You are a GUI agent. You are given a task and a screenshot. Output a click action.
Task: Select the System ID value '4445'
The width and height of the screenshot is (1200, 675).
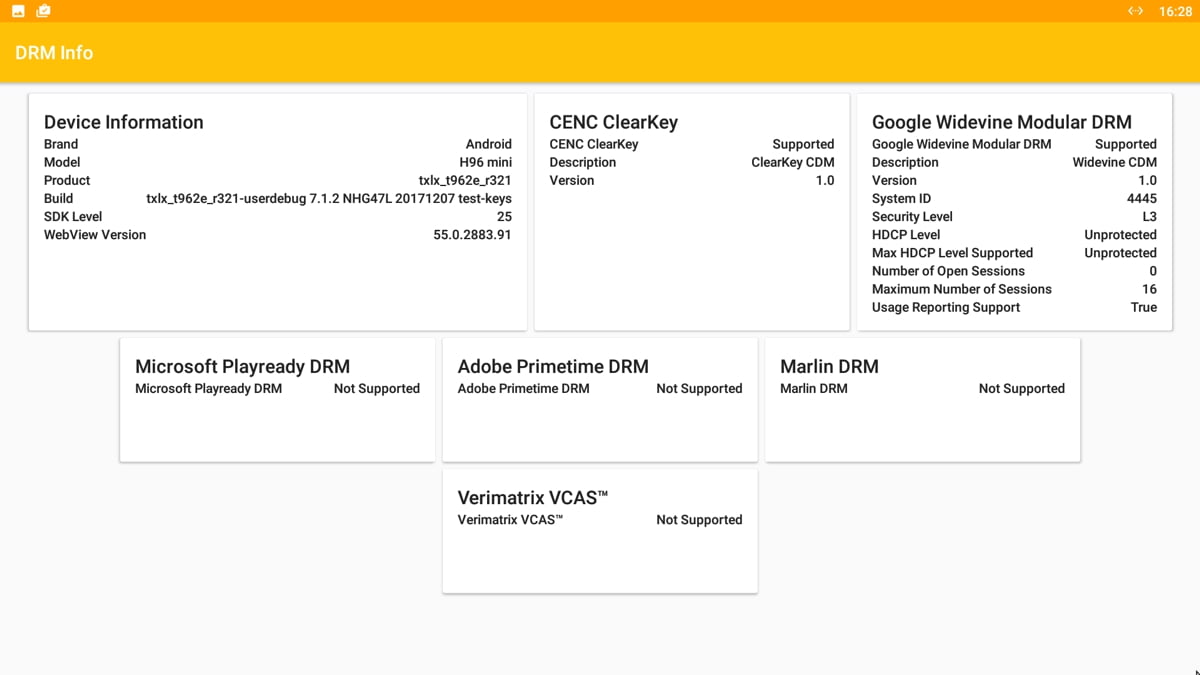pyautogui.click(x=1142, y=198)
